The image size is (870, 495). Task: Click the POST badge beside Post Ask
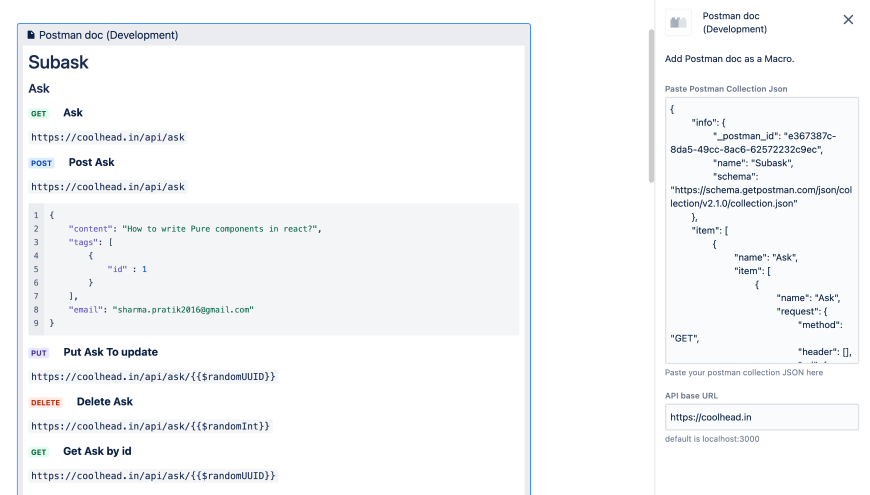(41, 163)
